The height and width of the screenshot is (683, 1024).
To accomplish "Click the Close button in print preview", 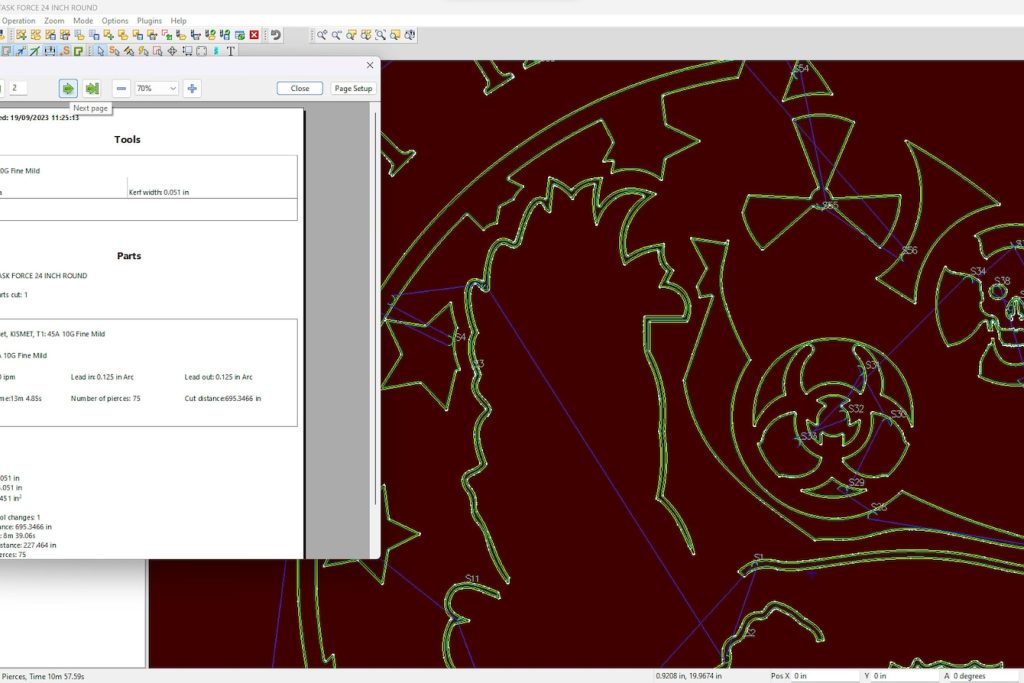I will (x=300, y=88).
